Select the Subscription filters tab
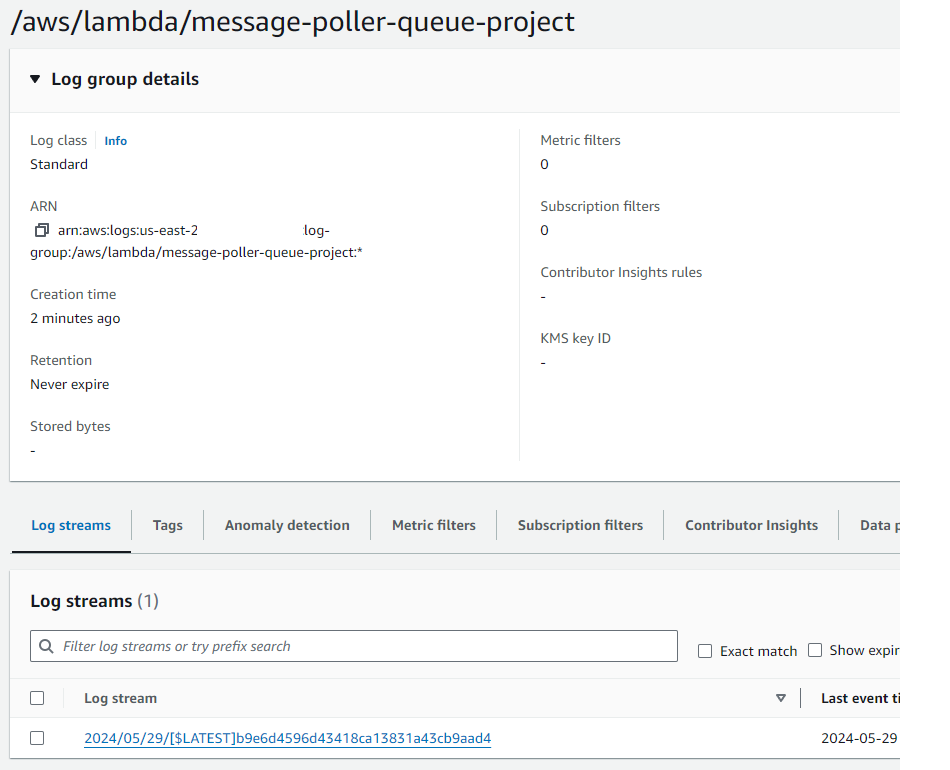Viewport: 950px width, 770px height. (580, 525)
